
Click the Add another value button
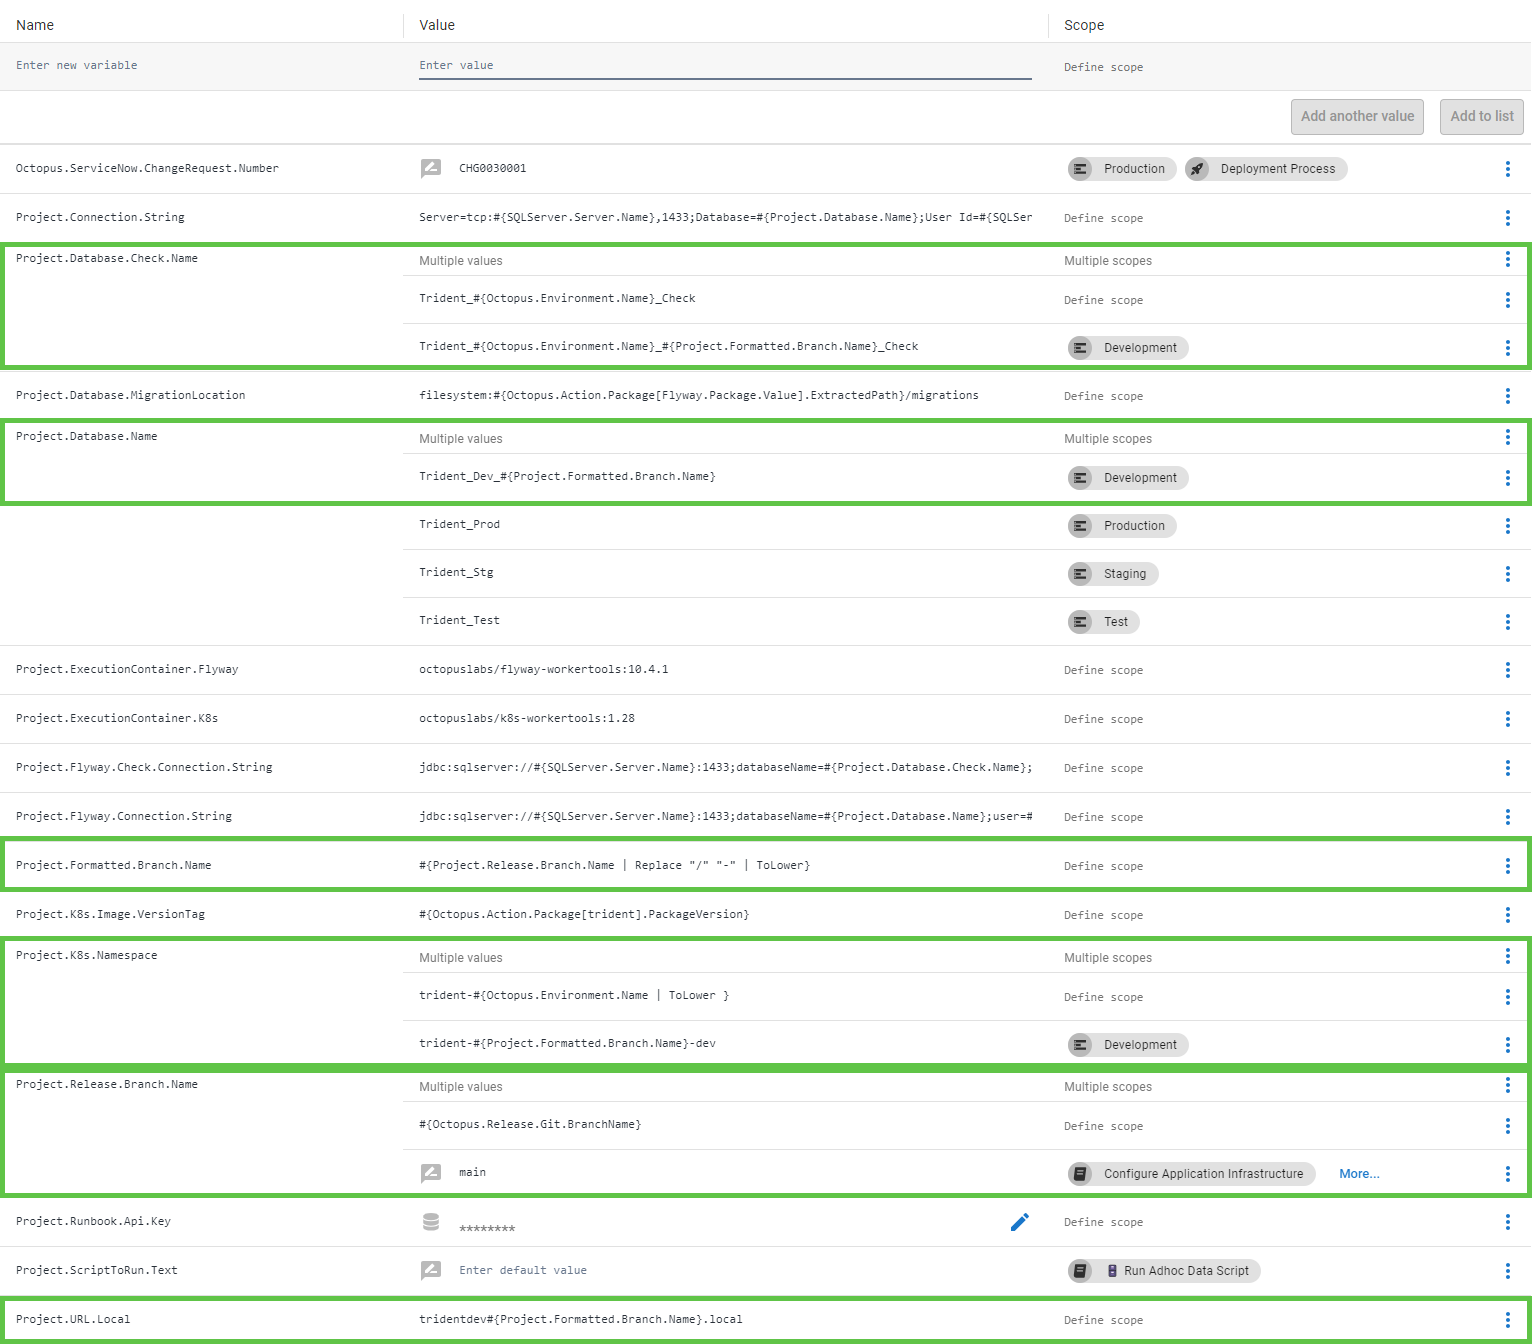click(1356, 116)
